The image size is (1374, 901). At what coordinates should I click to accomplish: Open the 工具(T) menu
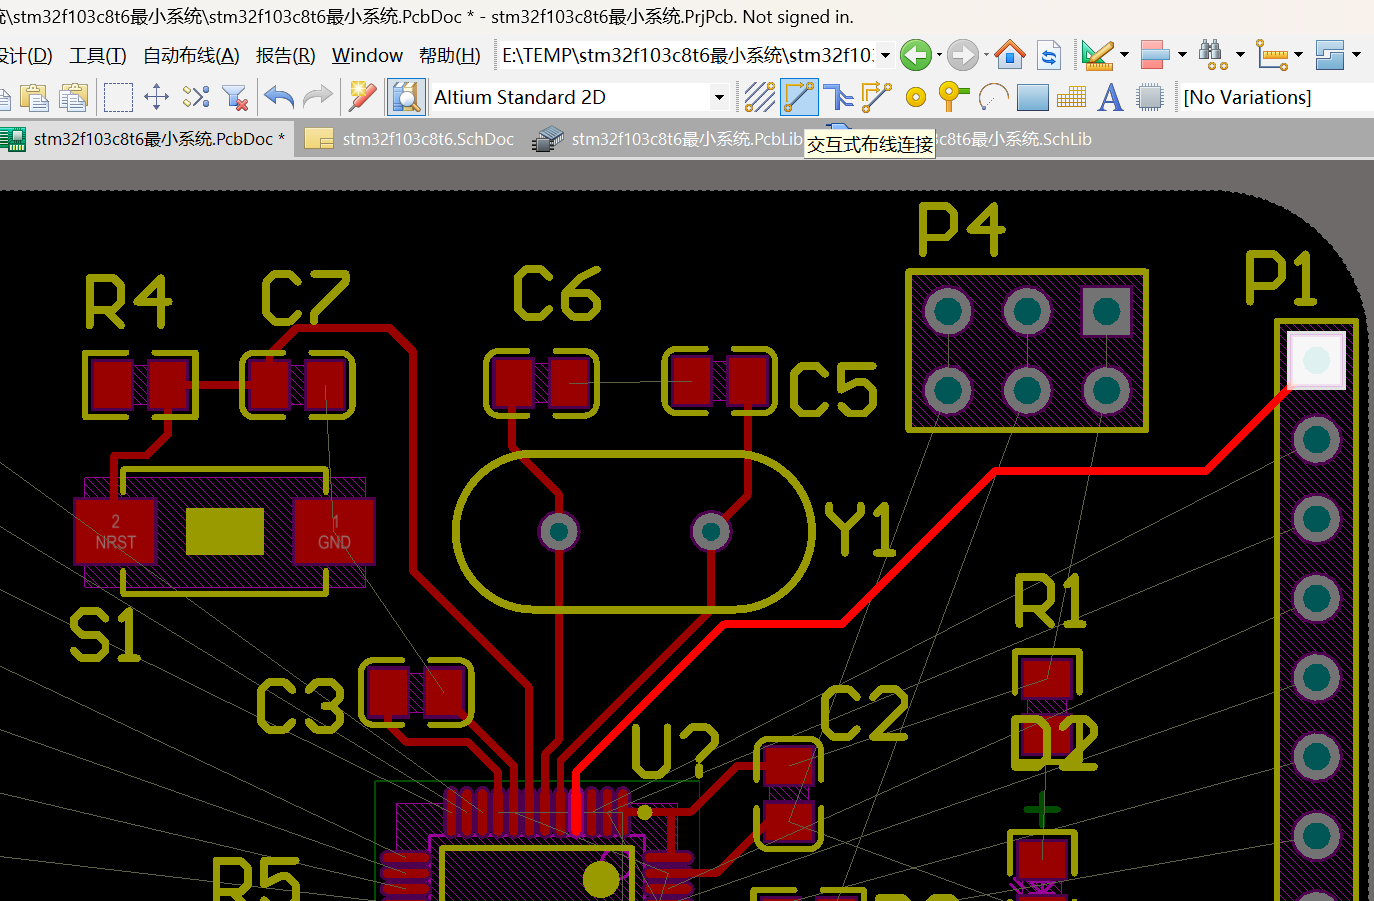pyautogui.click(x=97, y=55)
